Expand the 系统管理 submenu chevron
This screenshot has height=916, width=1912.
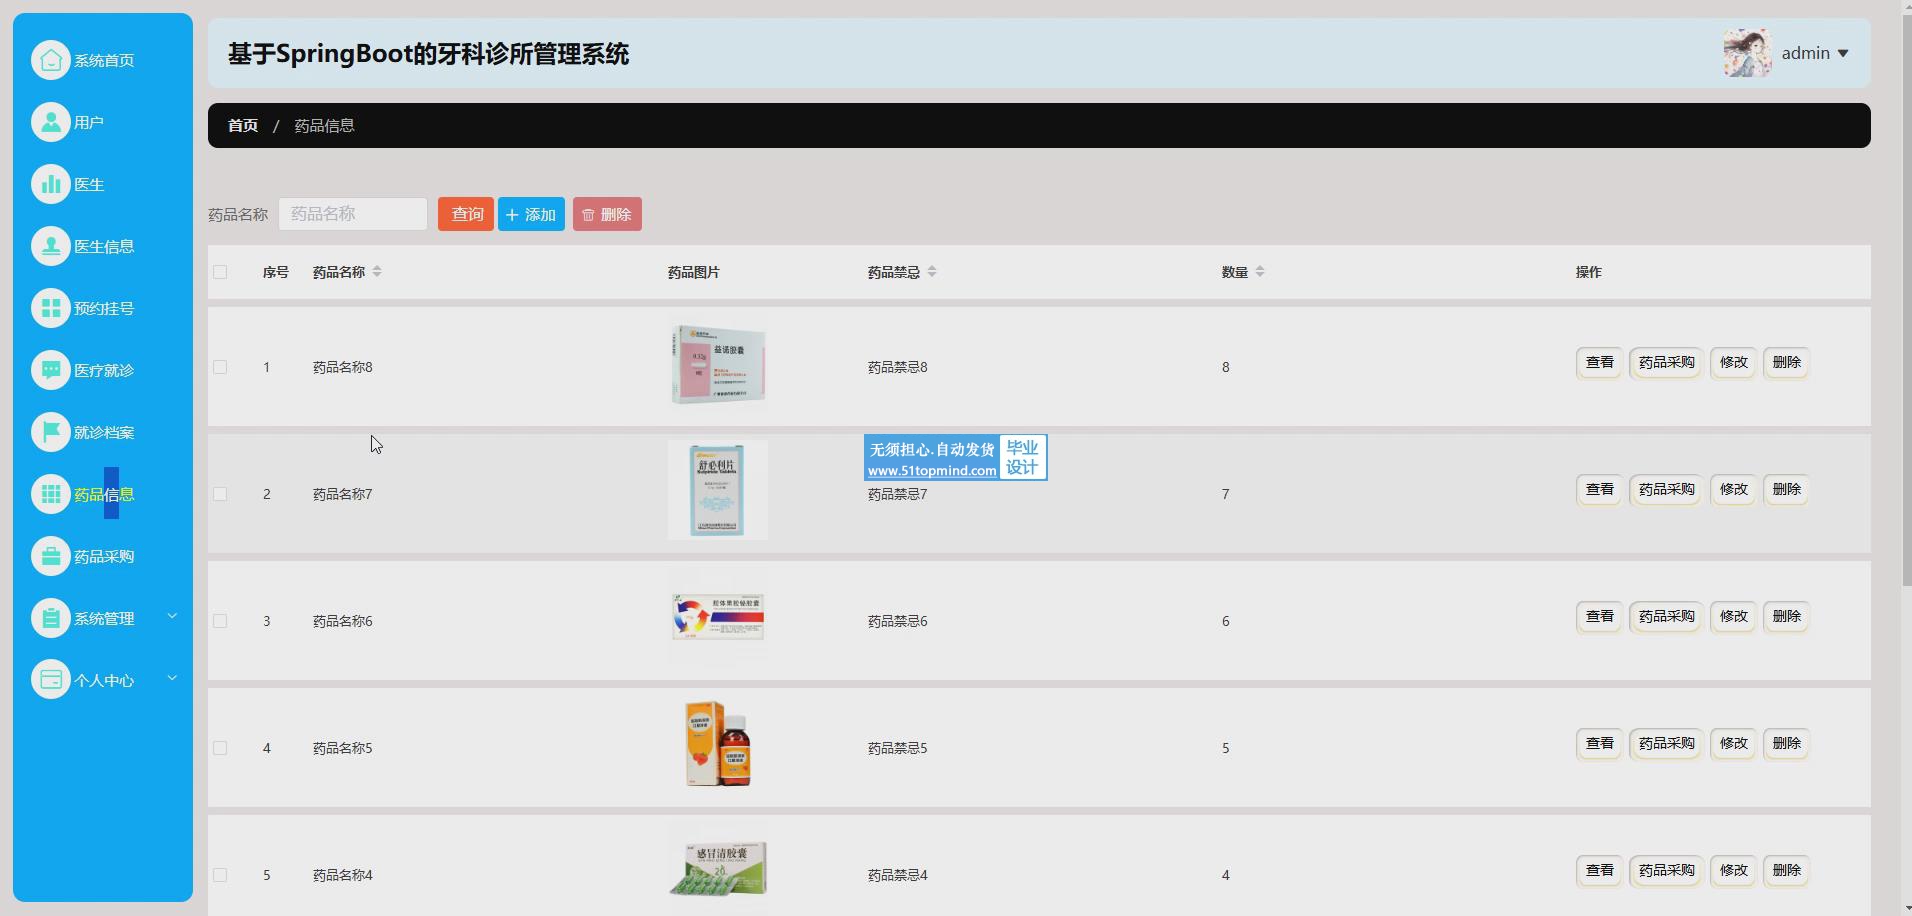(x=172, y=617)
